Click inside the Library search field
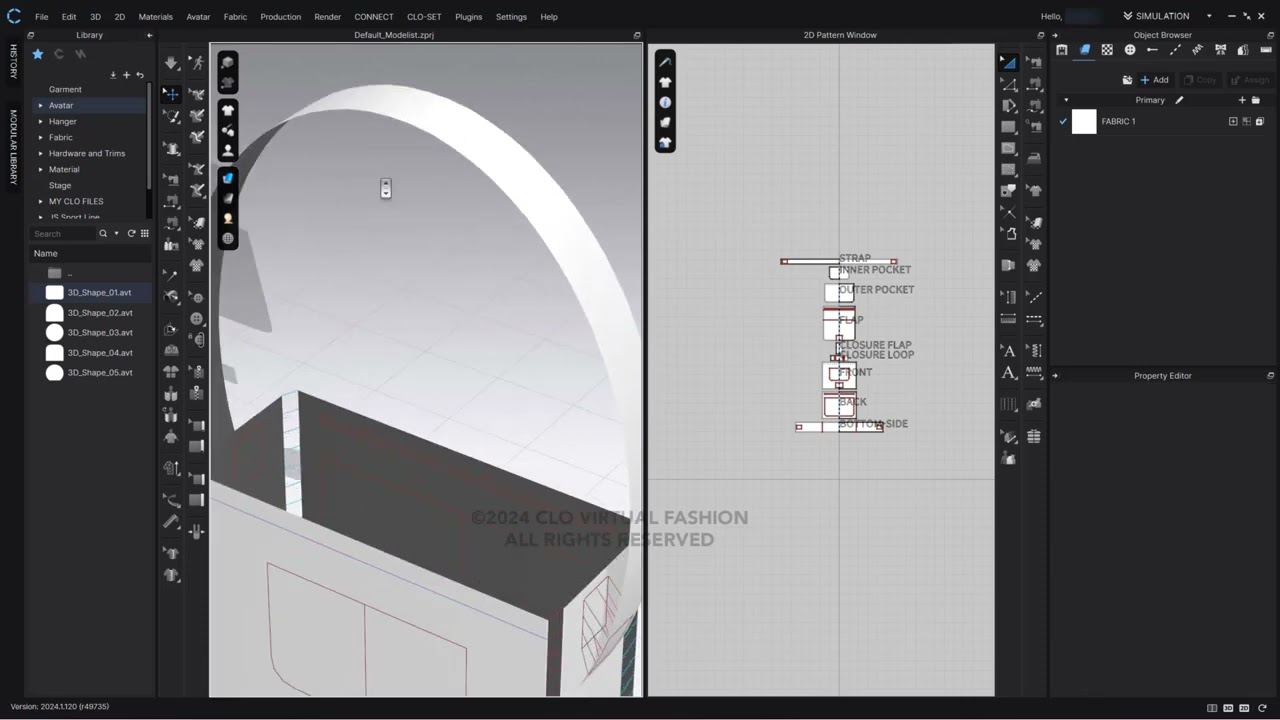This screenshot has height=720, width=1280. point(62,233)
